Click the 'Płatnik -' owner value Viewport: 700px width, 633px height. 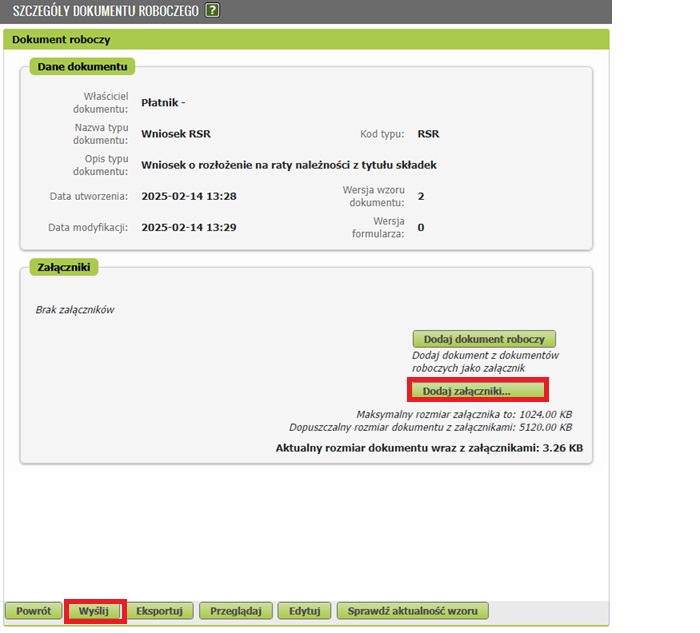tap(163, 103)
